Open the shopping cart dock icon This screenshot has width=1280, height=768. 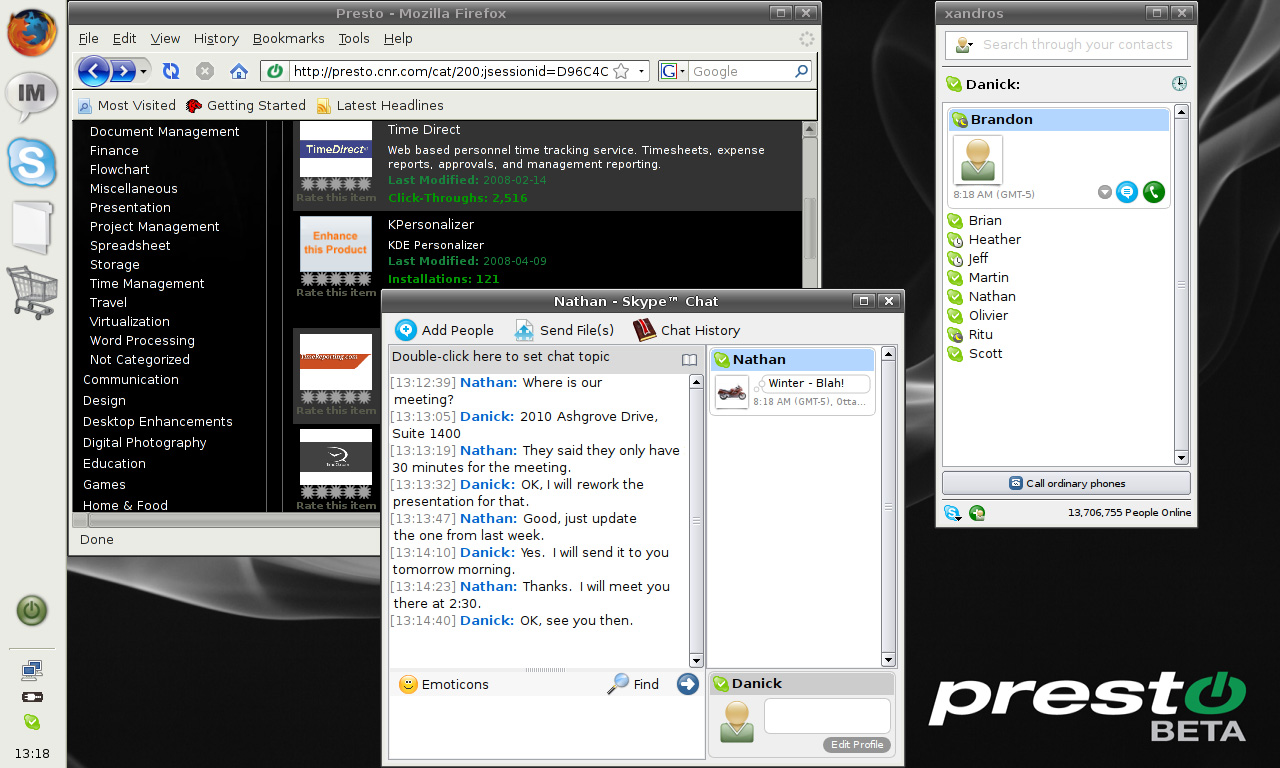click(x=32, y=292)
